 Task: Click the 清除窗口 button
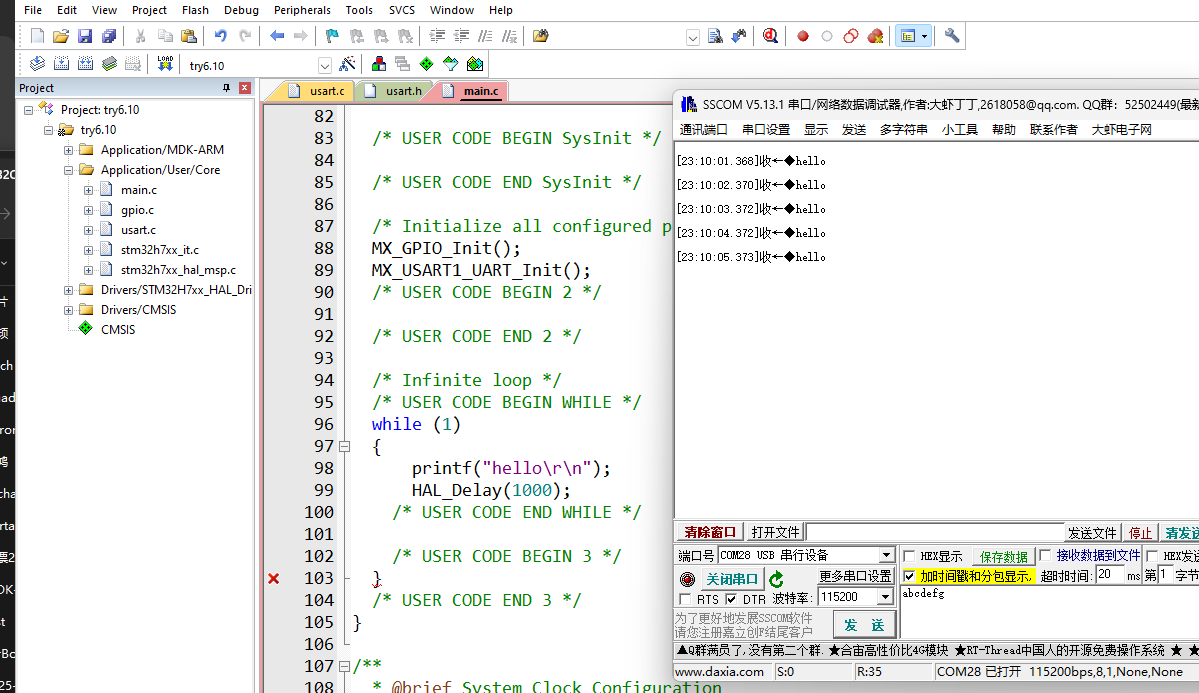(710, 532)
